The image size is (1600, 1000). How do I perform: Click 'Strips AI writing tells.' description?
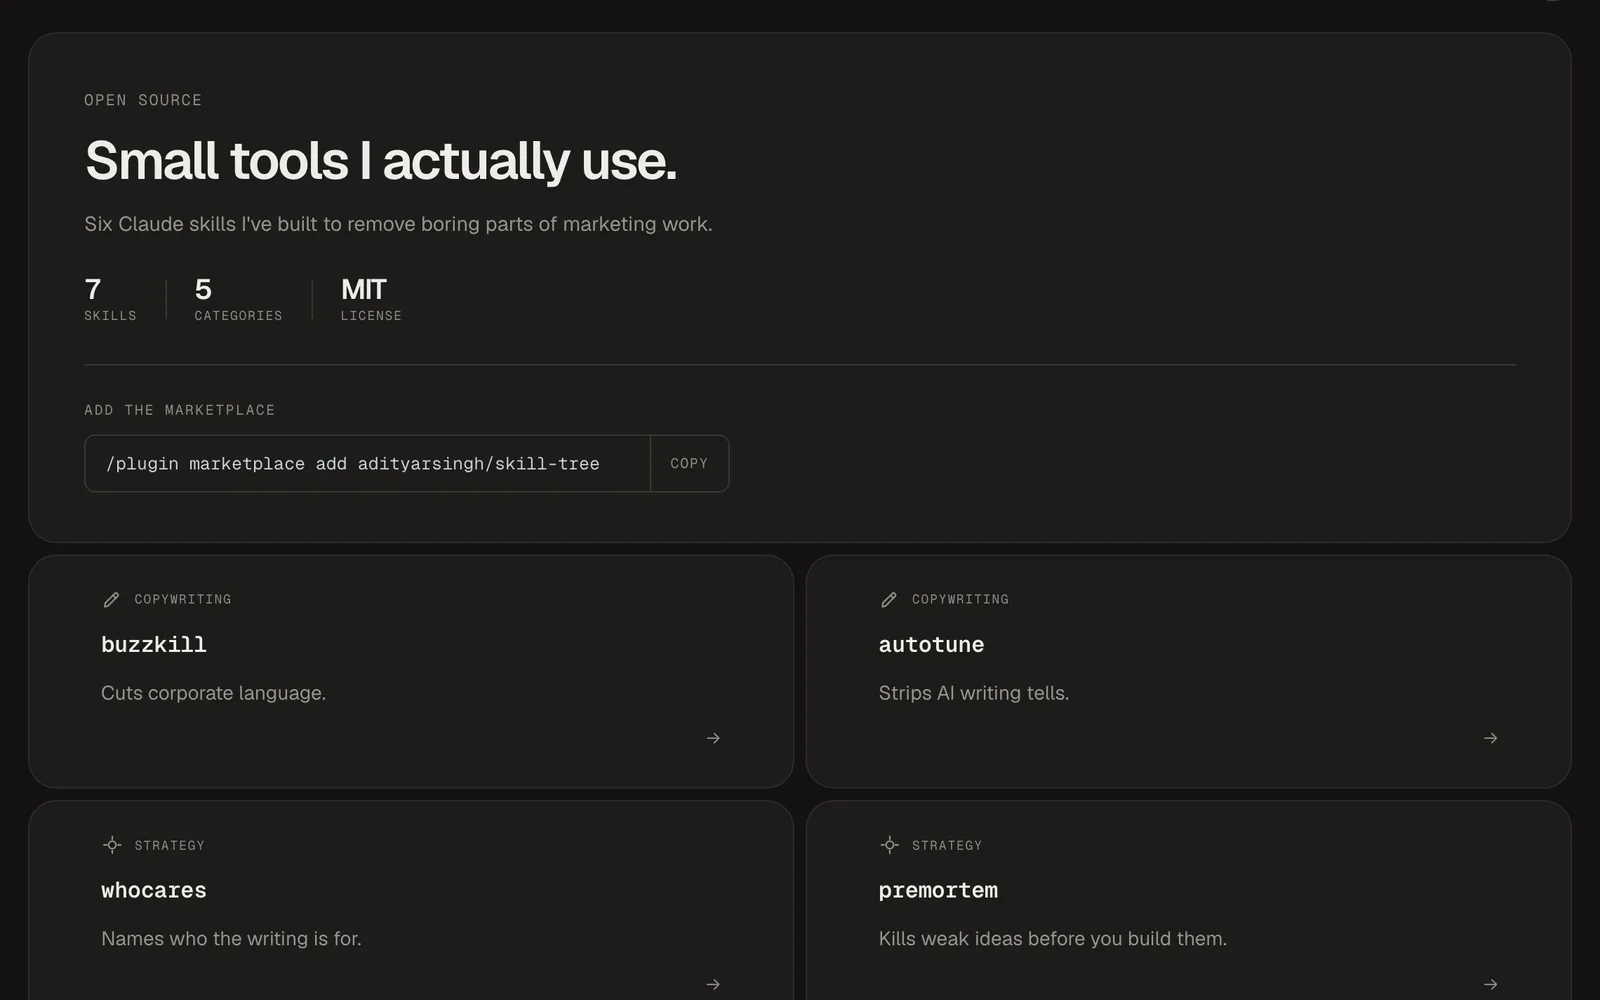click(x=974, y=693)
